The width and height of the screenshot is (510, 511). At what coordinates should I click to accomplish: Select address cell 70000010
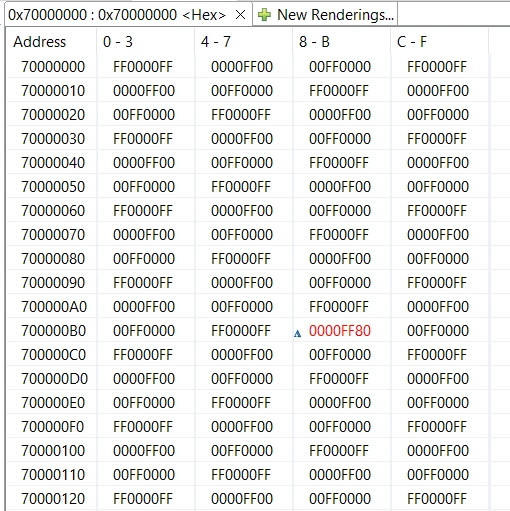[x=53, y=91]
